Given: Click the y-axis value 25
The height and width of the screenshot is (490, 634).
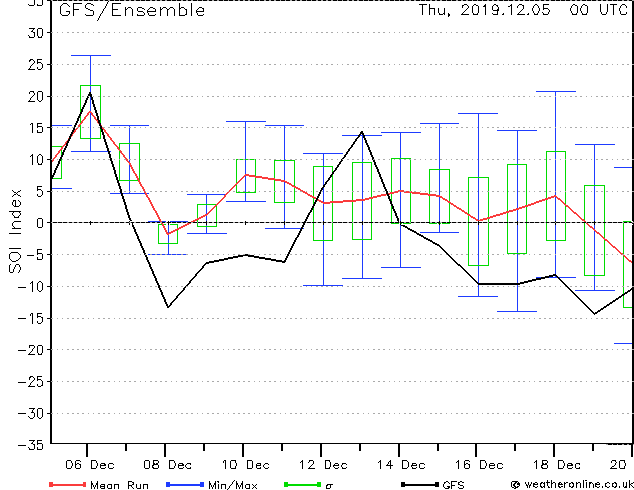Looking at the screenshot, I should [34, 64].
